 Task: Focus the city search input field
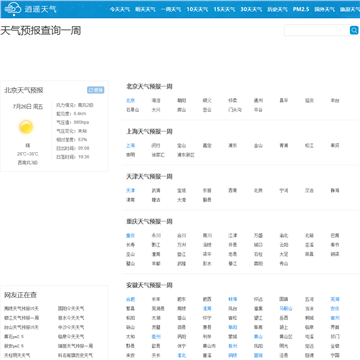pyautogui.click(x=317, y=30)
